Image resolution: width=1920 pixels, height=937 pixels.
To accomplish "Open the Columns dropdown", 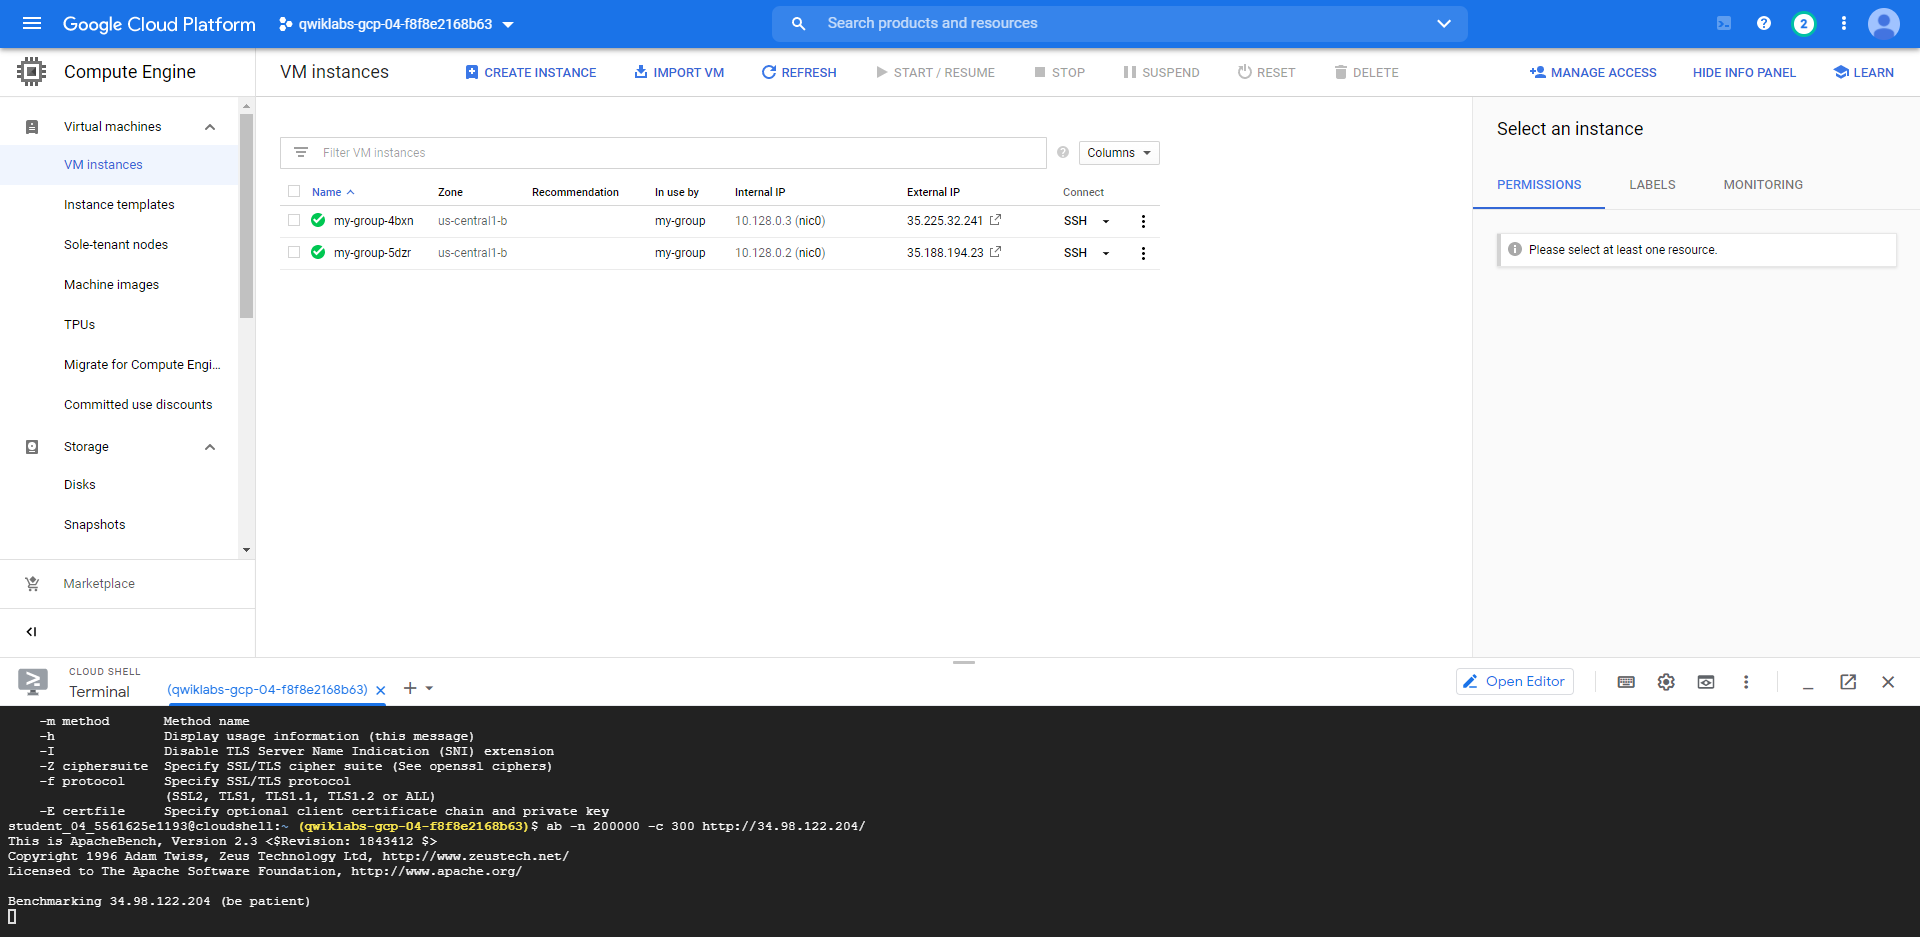I will point(1118,153).
